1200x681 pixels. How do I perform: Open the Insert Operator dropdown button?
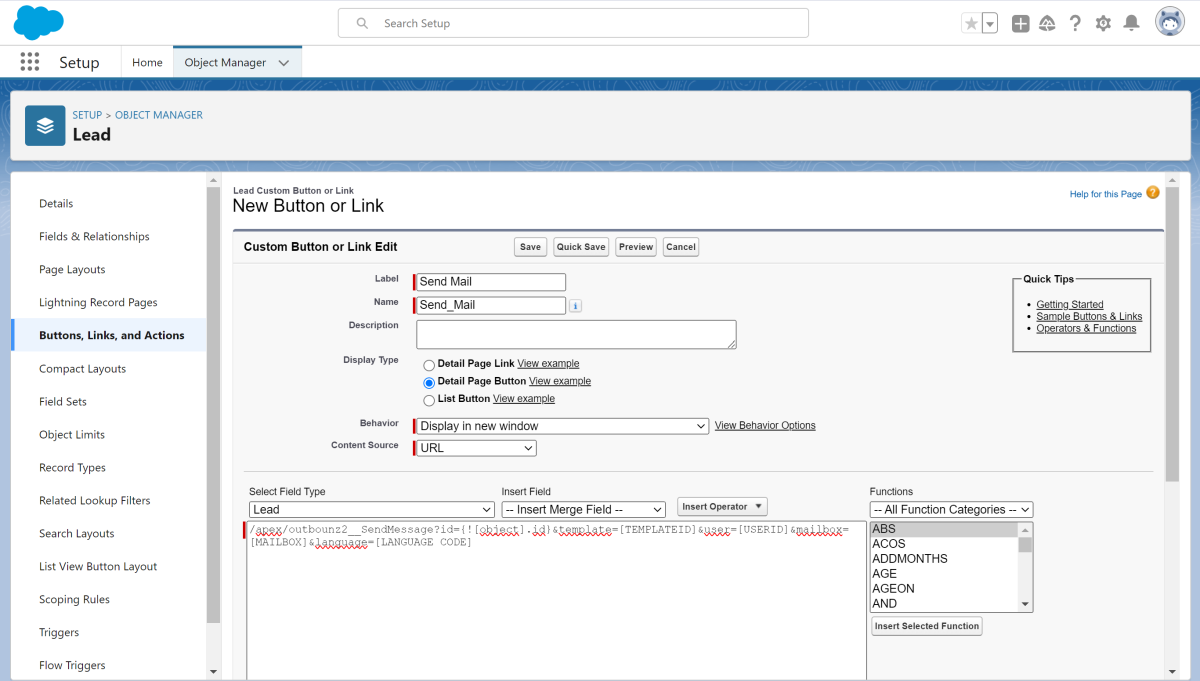pos(722,507)
